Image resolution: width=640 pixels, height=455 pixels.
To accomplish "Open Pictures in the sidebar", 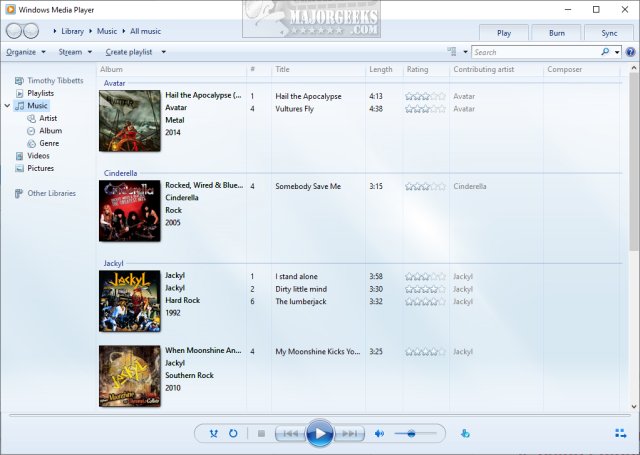I will (34, 168).
